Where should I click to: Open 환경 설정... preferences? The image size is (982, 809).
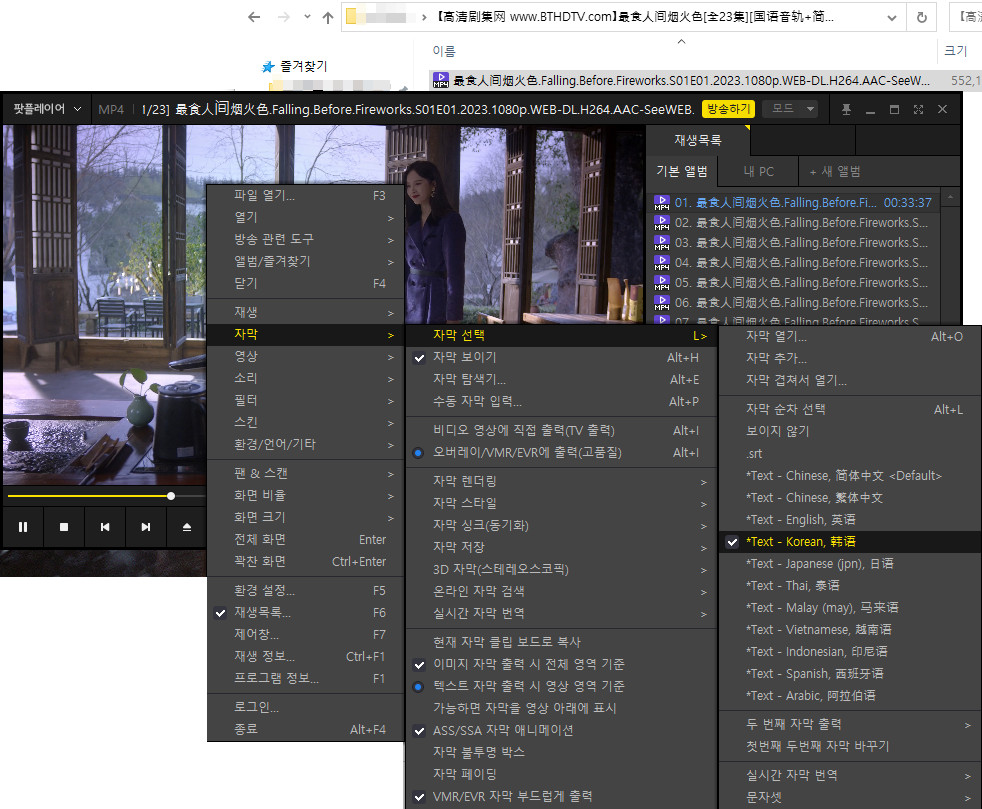[305, 591]
